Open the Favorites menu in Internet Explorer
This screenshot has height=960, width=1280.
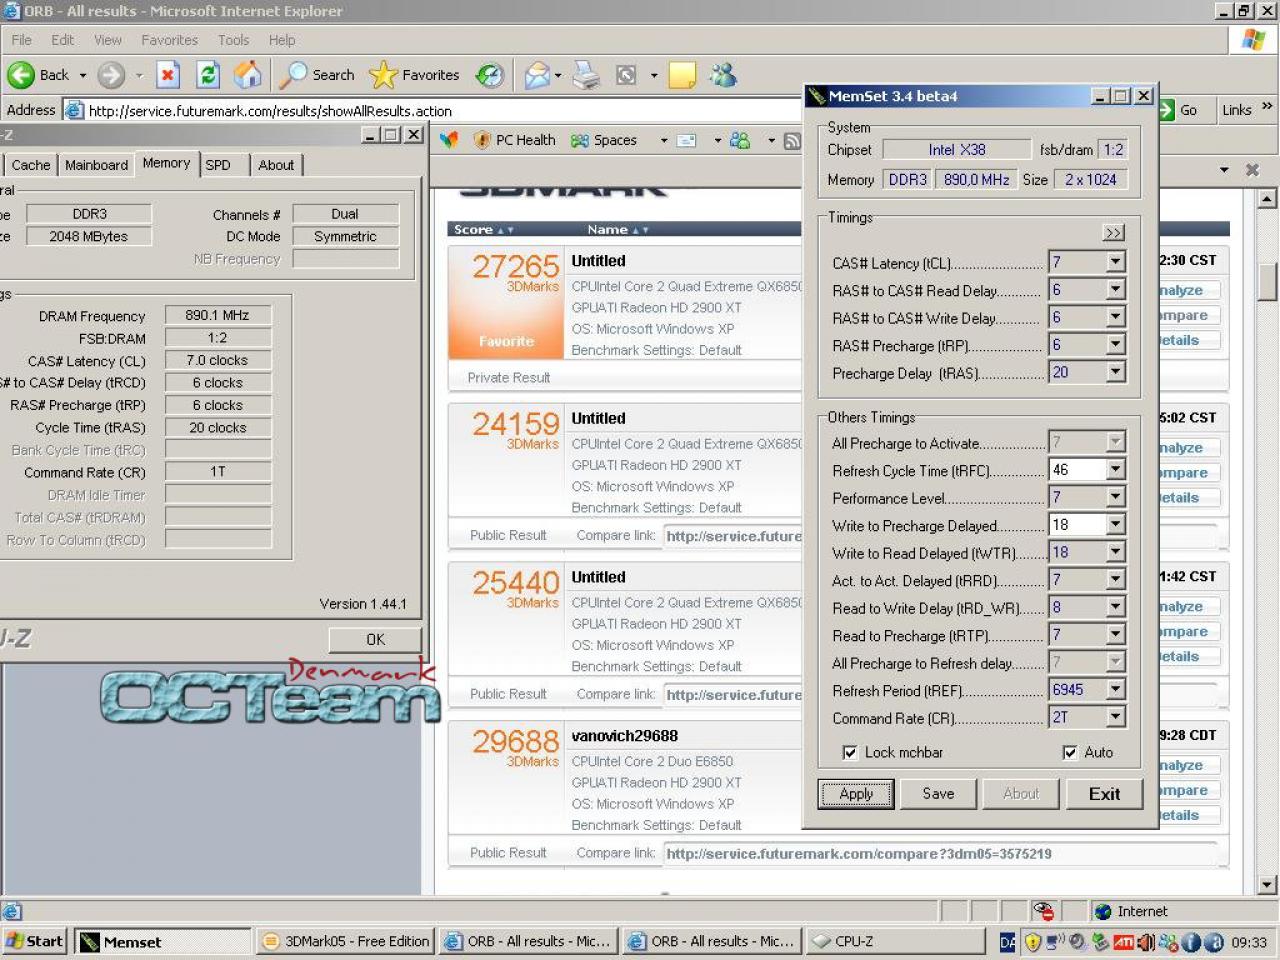169,40
